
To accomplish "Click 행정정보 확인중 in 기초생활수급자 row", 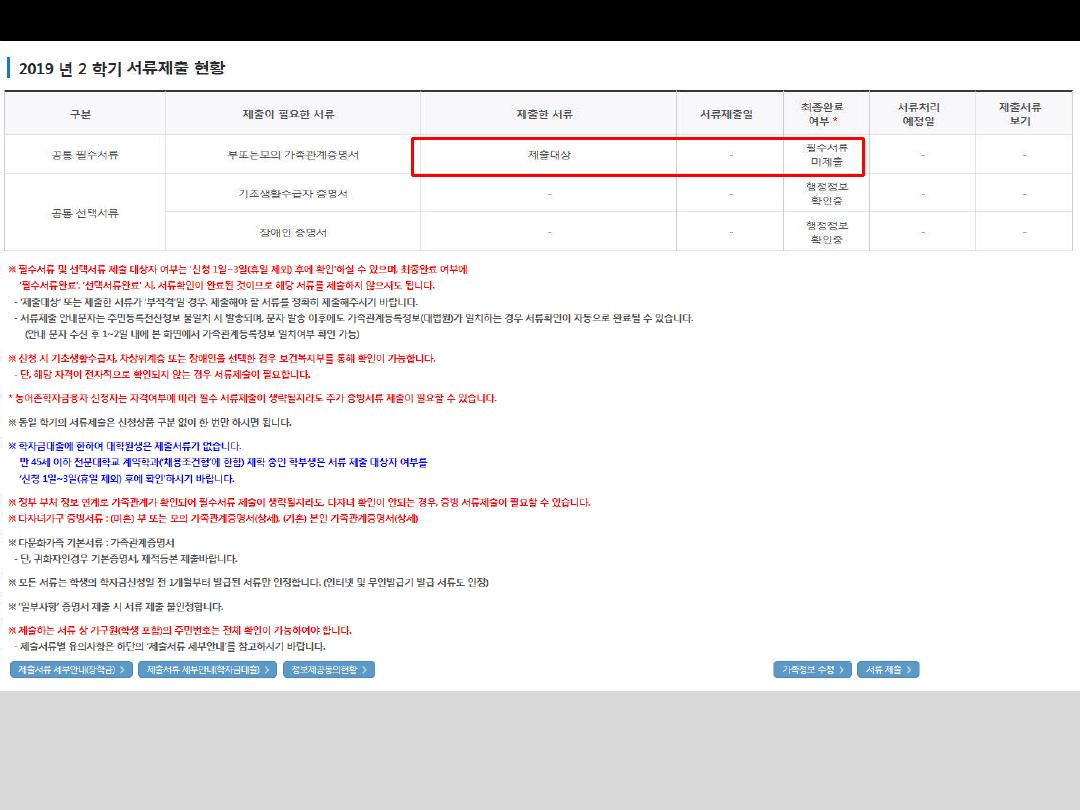I will [827, 194].
